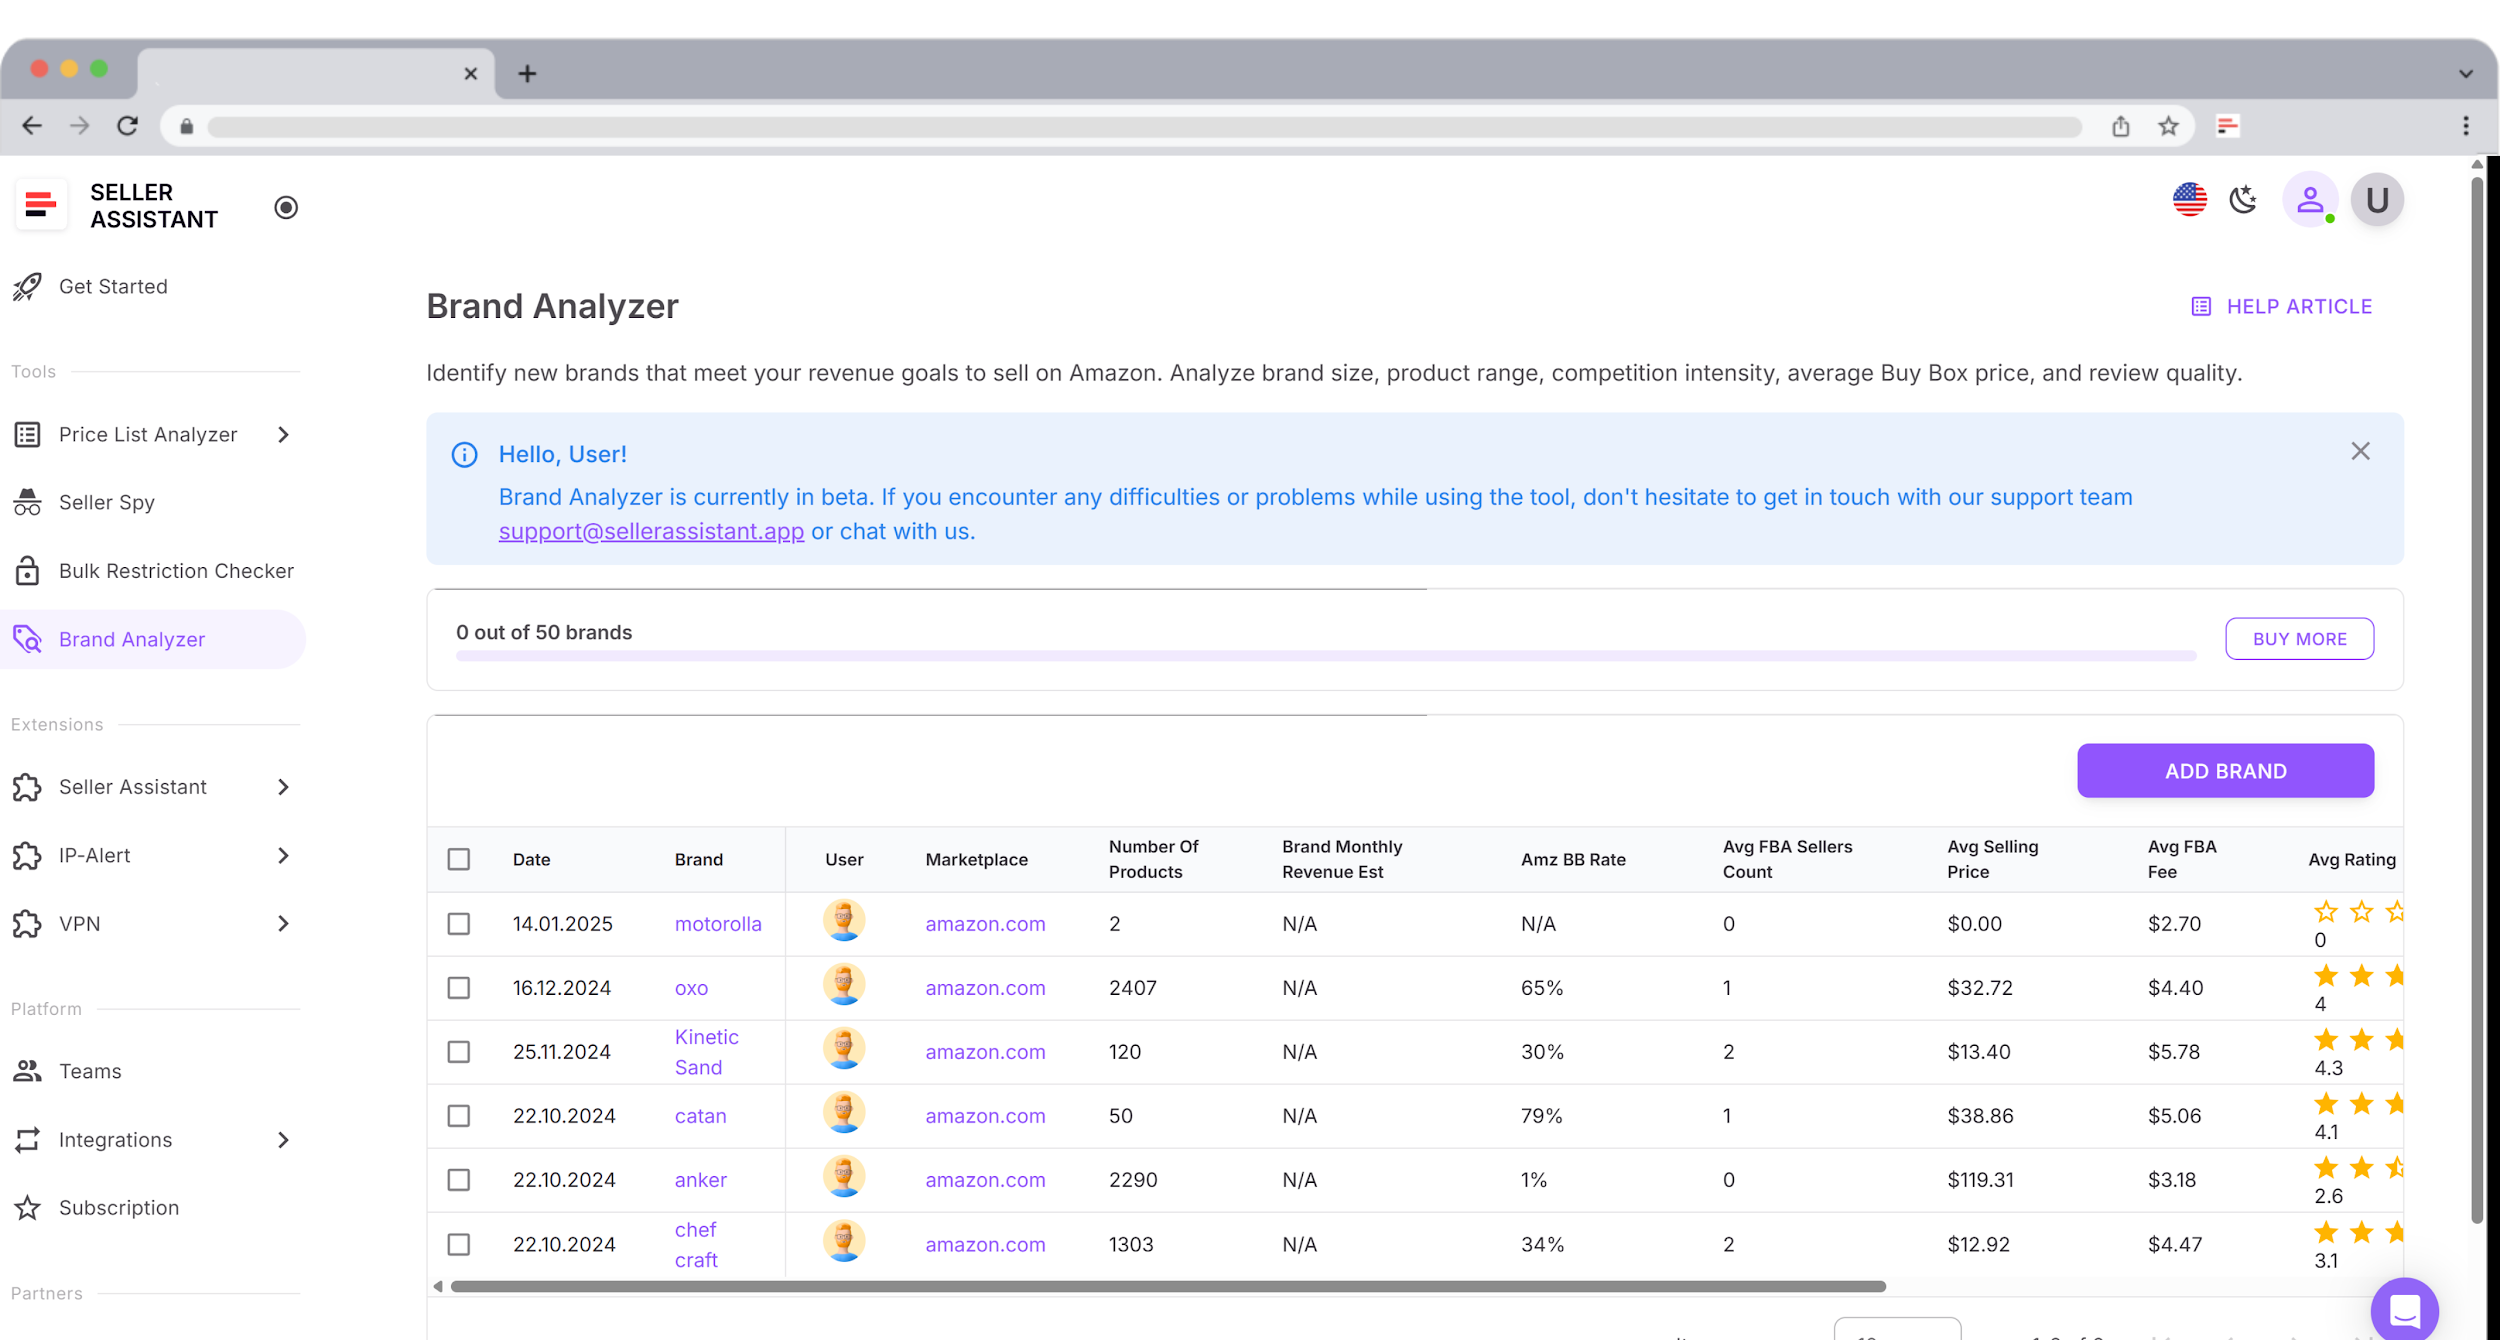Image resolution: width=2500 pixels, height=1340 pixels.
Task: Expand the IP-Alert extension options
Action: 284,855
